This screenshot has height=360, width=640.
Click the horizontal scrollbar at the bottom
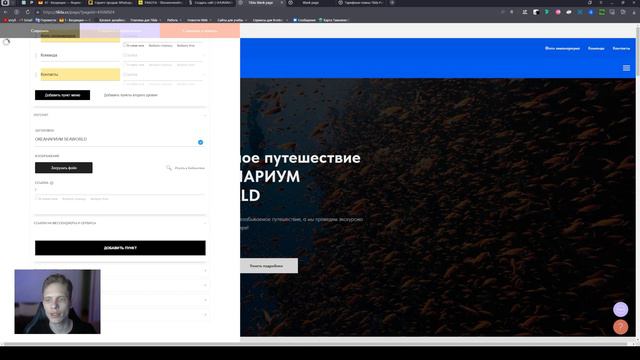coord(314,344)
